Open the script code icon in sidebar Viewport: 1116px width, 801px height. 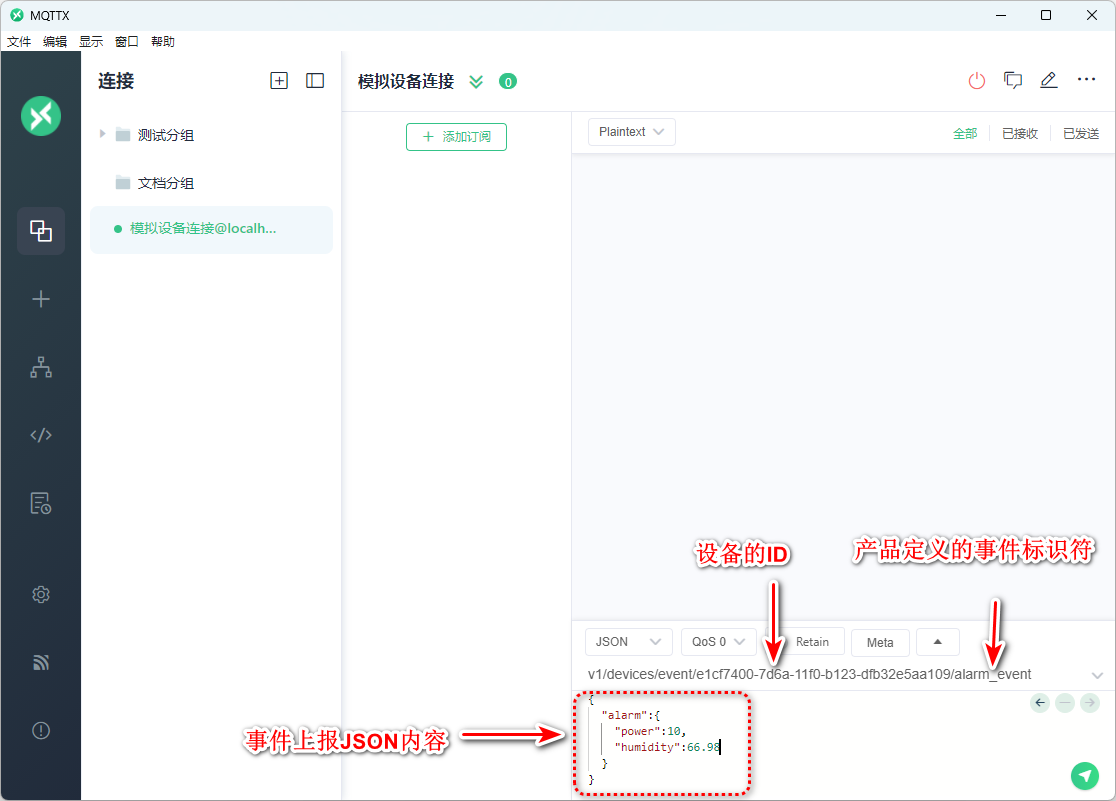tap(41, 435)
